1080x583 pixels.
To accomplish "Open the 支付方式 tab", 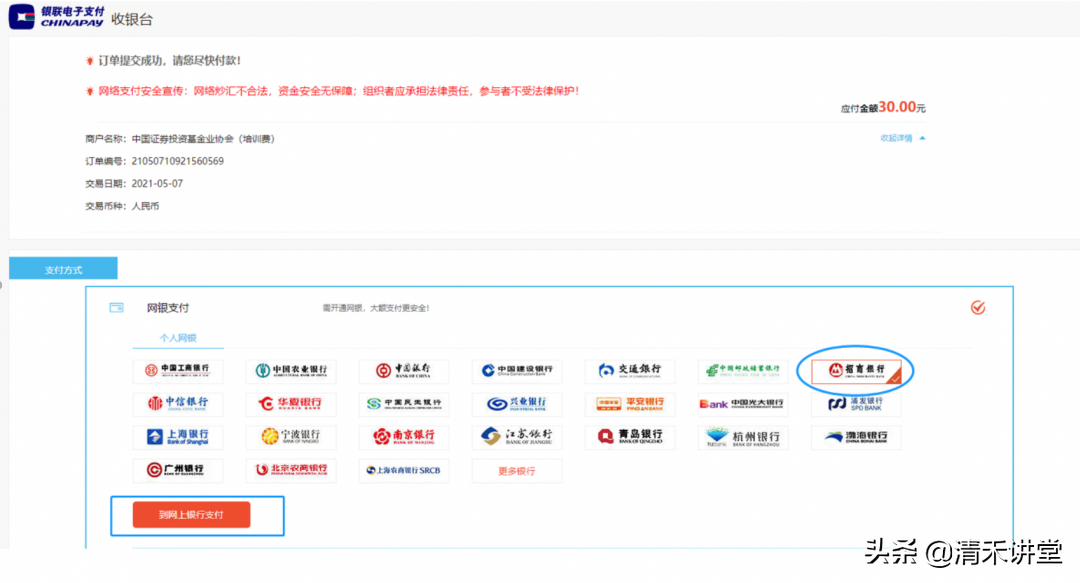I will click(x=63, y=269).
